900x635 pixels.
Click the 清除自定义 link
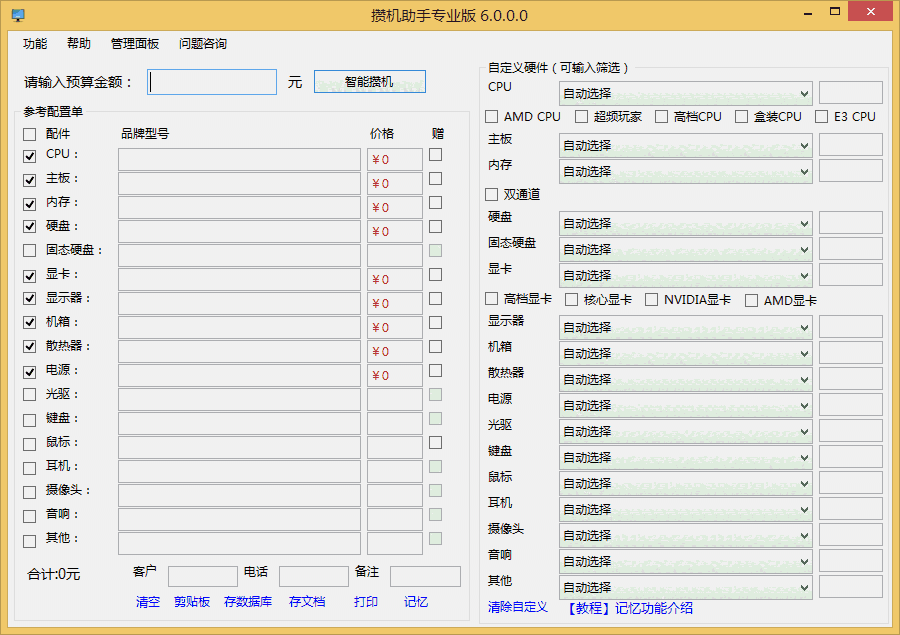click(x=518, y=608)
